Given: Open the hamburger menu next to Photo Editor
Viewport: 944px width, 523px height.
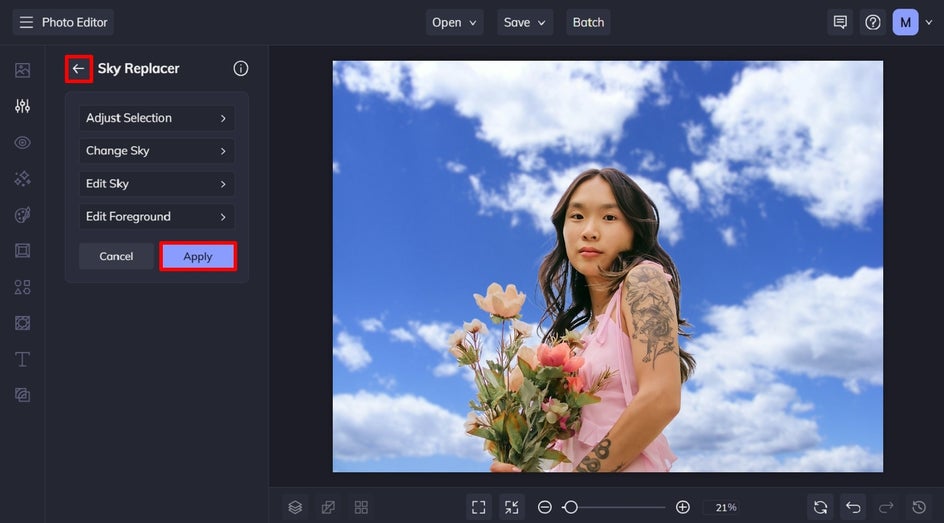Looking at the screenshot, I should pos(26,22).
